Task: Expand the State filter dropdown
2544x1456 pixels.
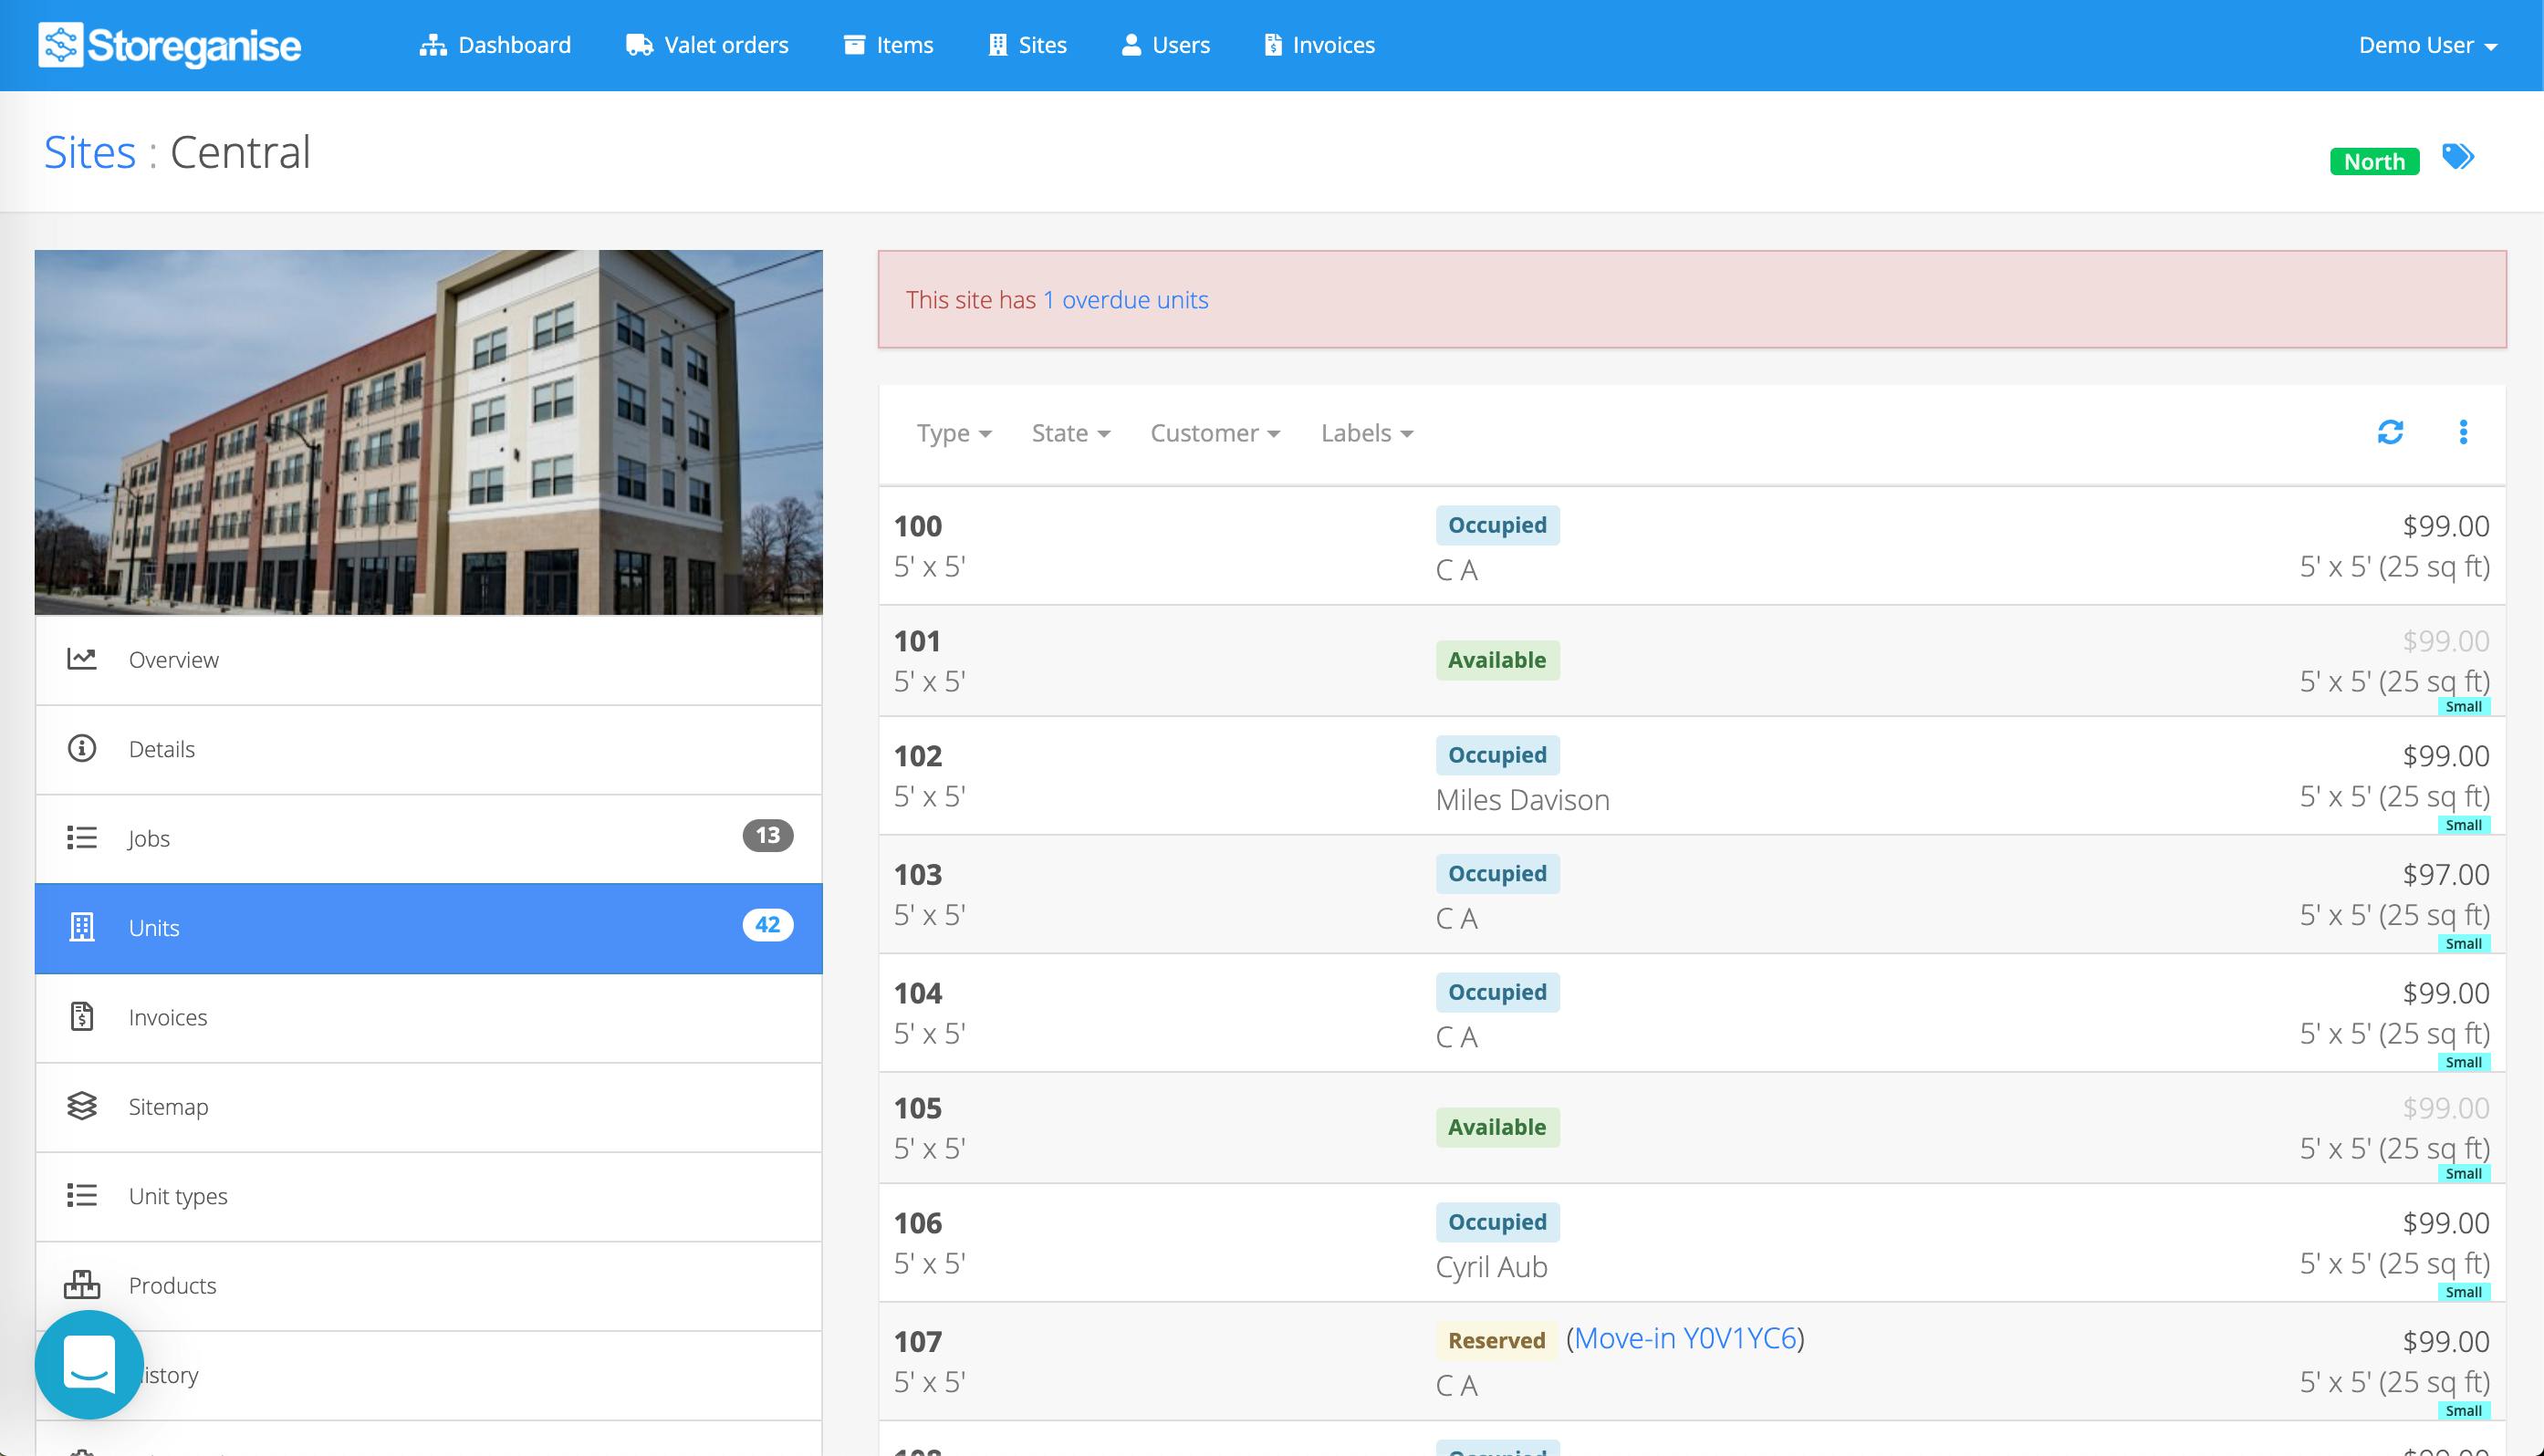Action: (1070, 433)
